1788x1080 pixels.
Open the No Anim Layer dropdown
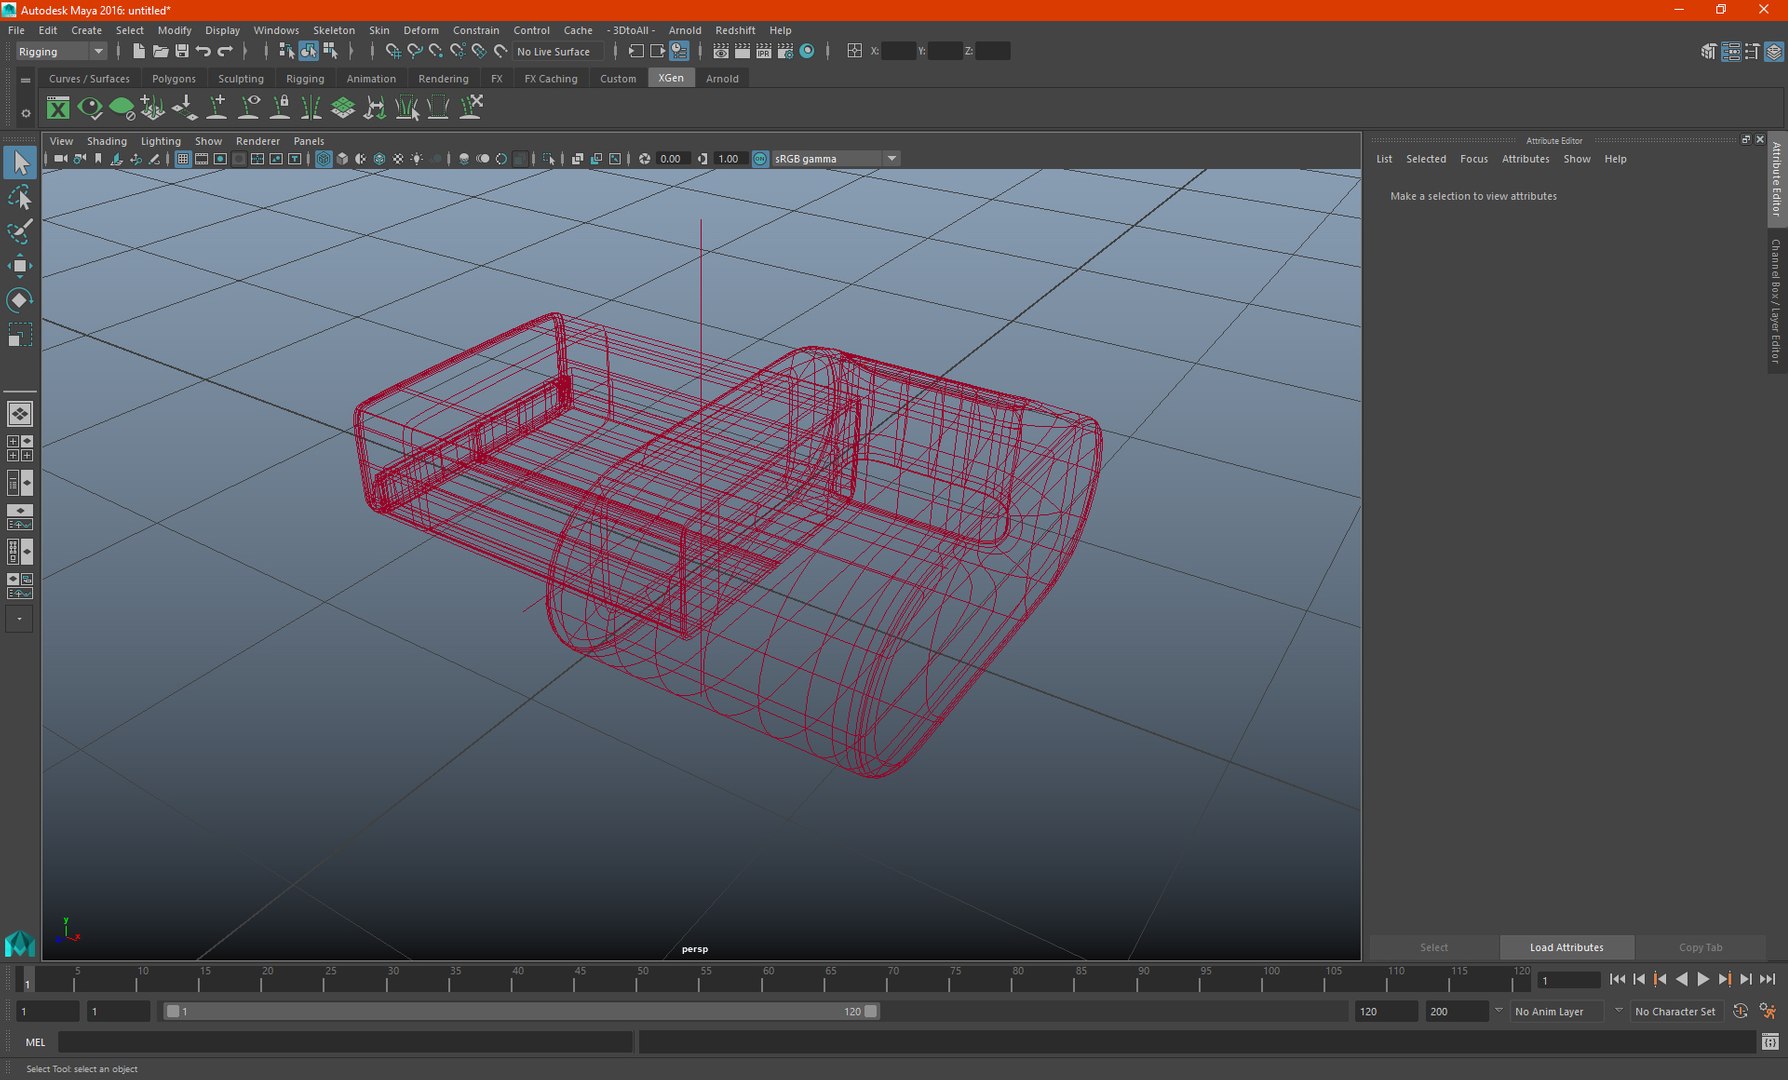click(1618, 1011)
